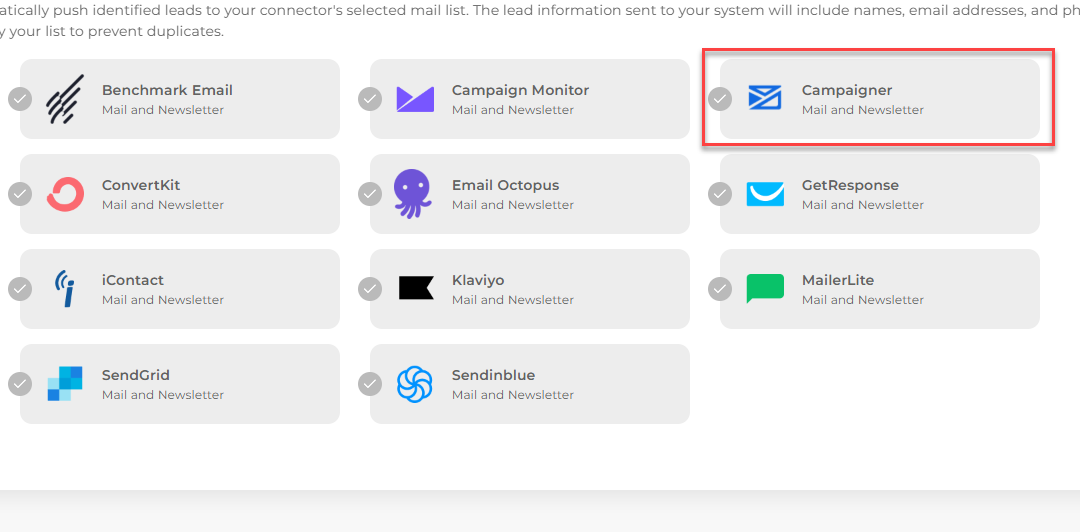Click 'Mail and Newsletter' under Campaign Monitor

tap(512, 110)
